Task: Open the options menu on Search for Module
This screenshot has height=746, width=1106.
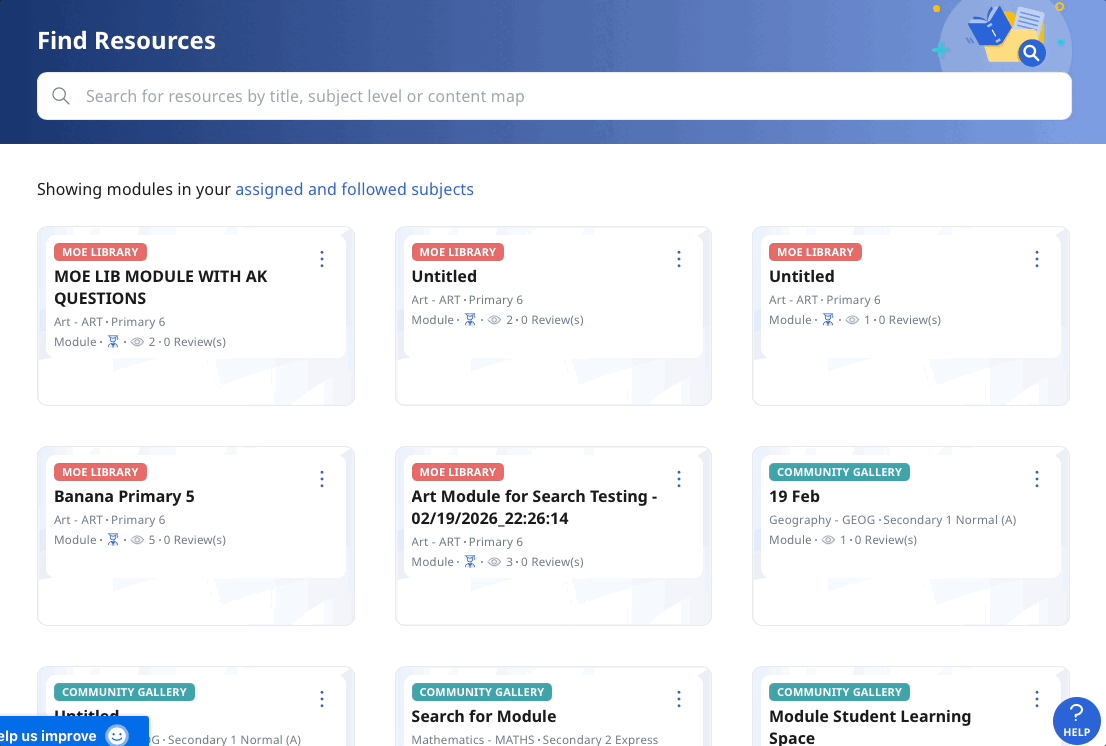Action: point(679,698)
